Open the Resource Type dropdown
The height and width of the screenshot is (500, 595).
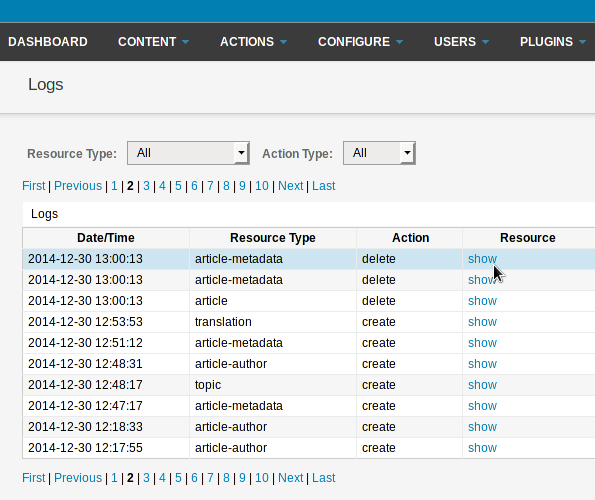[188, 153]
